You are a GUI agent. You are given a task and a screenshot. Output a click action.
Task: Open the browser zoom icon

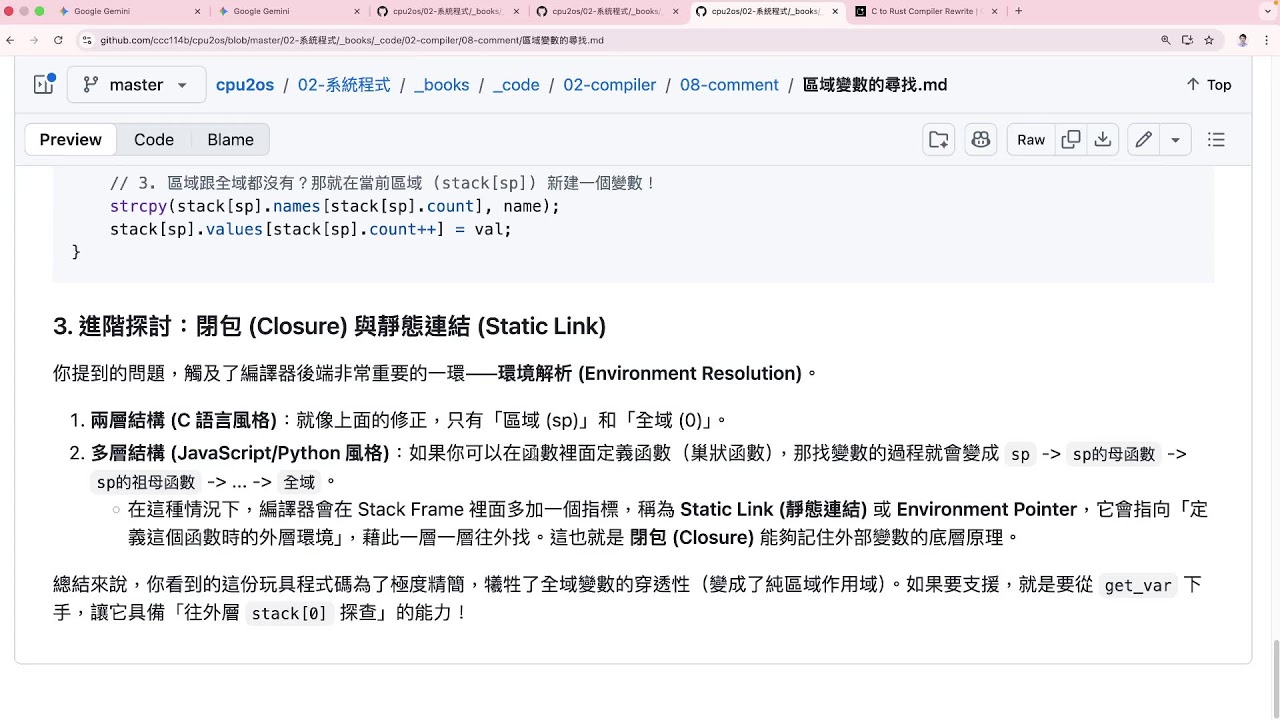pyautogui.click(x=1165, y=40)
